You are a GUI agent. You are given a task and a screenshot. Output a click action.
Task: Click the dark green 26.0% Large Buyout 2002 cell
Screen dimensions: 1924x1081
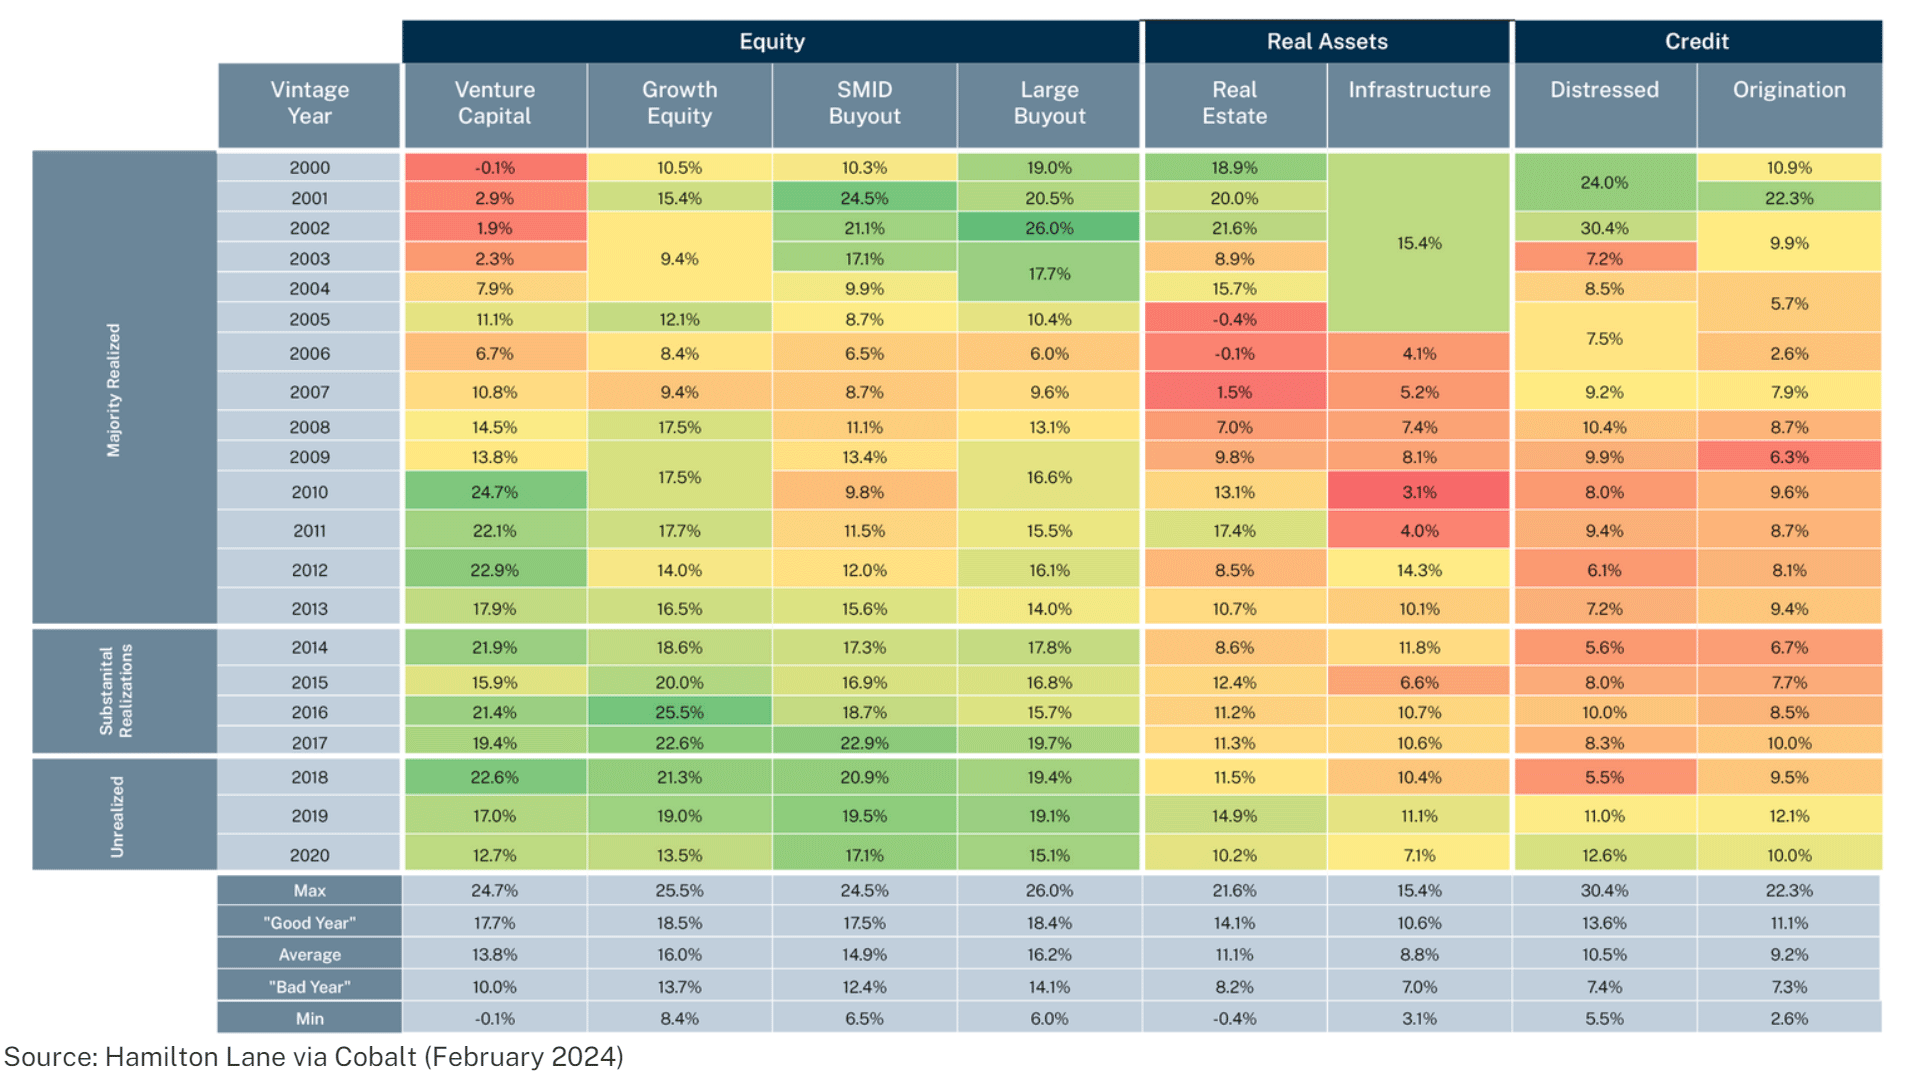(x=1049, y=228)
